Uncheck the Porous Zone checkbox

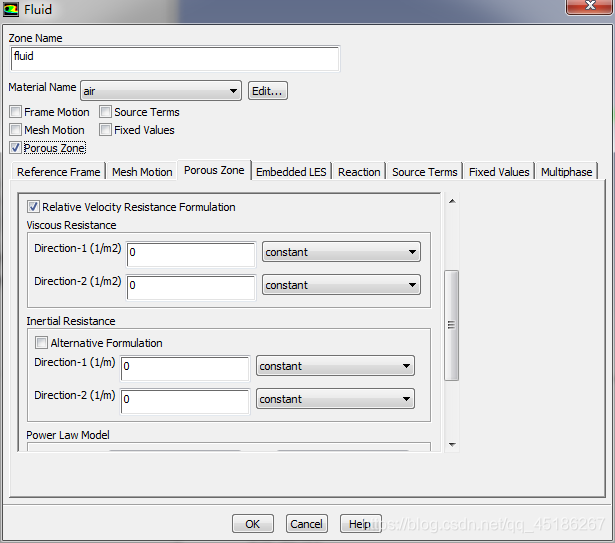click(15, 148)
